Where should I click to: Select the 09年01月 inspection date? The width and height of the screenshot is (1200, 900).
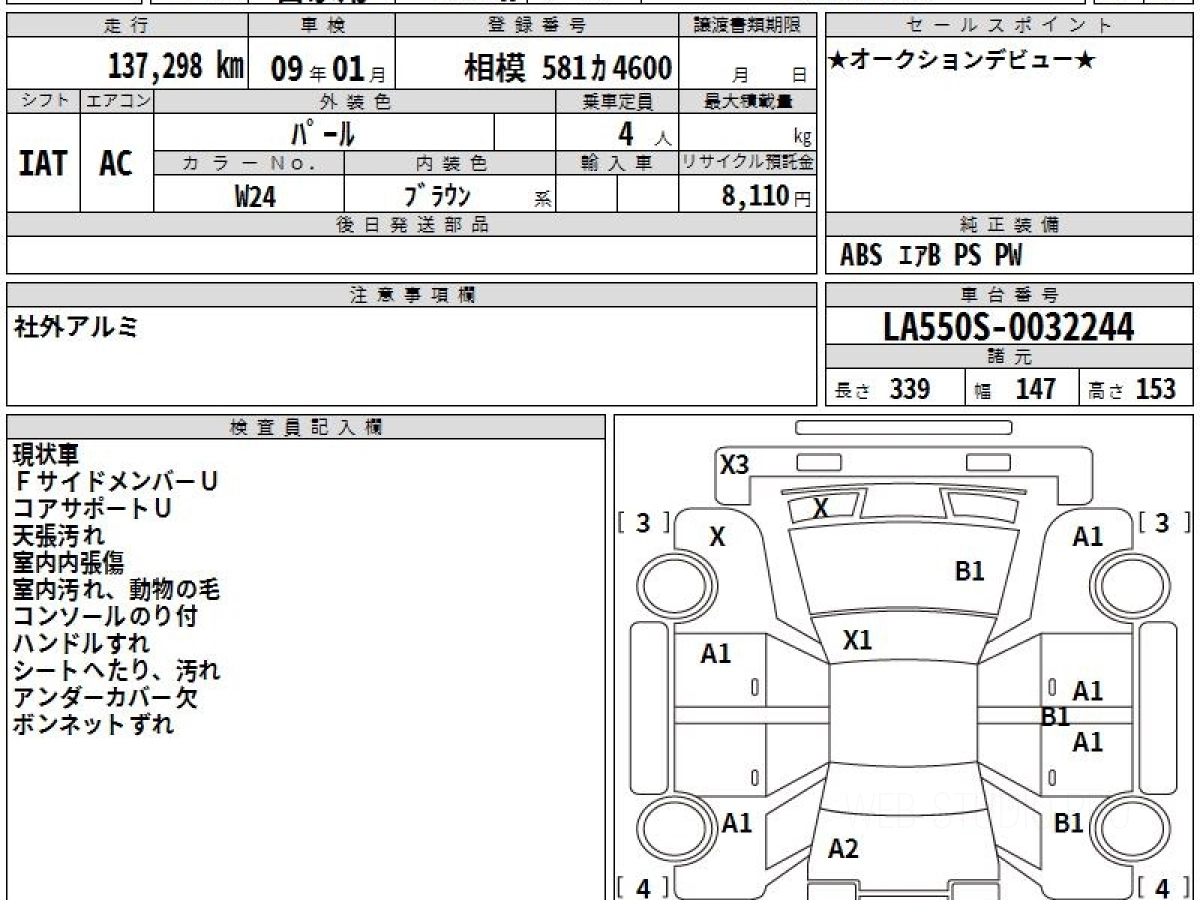(x=328, y=69)
